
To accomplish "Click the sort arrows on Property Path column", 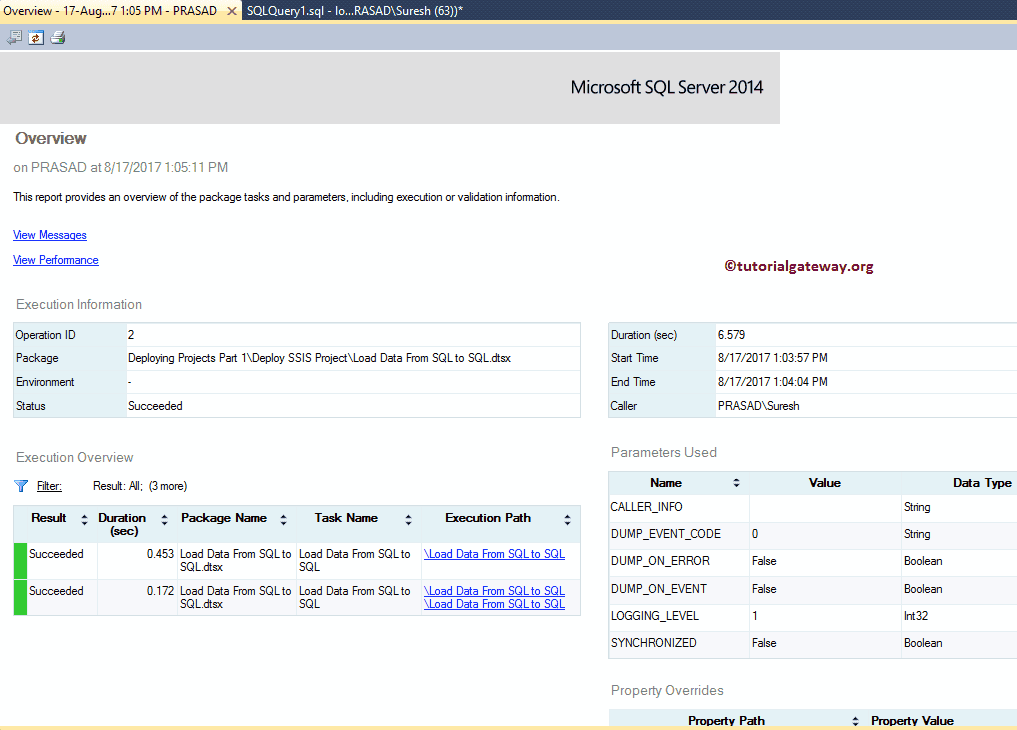I will click(857, 721).
